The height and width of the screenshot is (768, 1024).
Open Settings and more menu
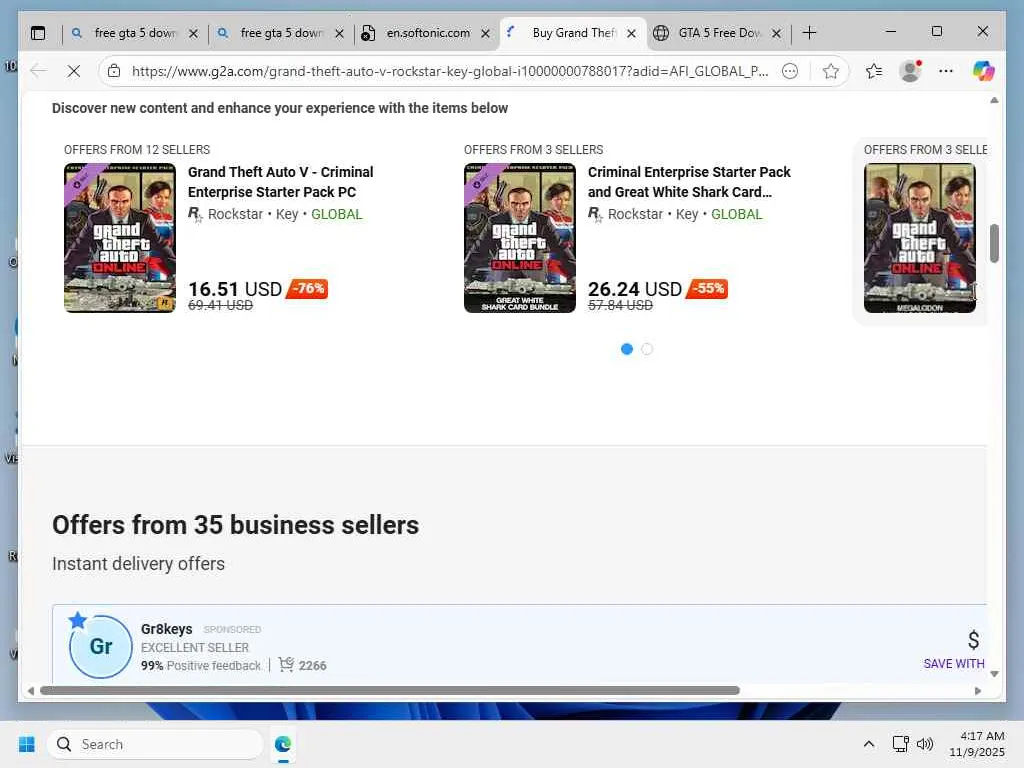tap(946, 71)
